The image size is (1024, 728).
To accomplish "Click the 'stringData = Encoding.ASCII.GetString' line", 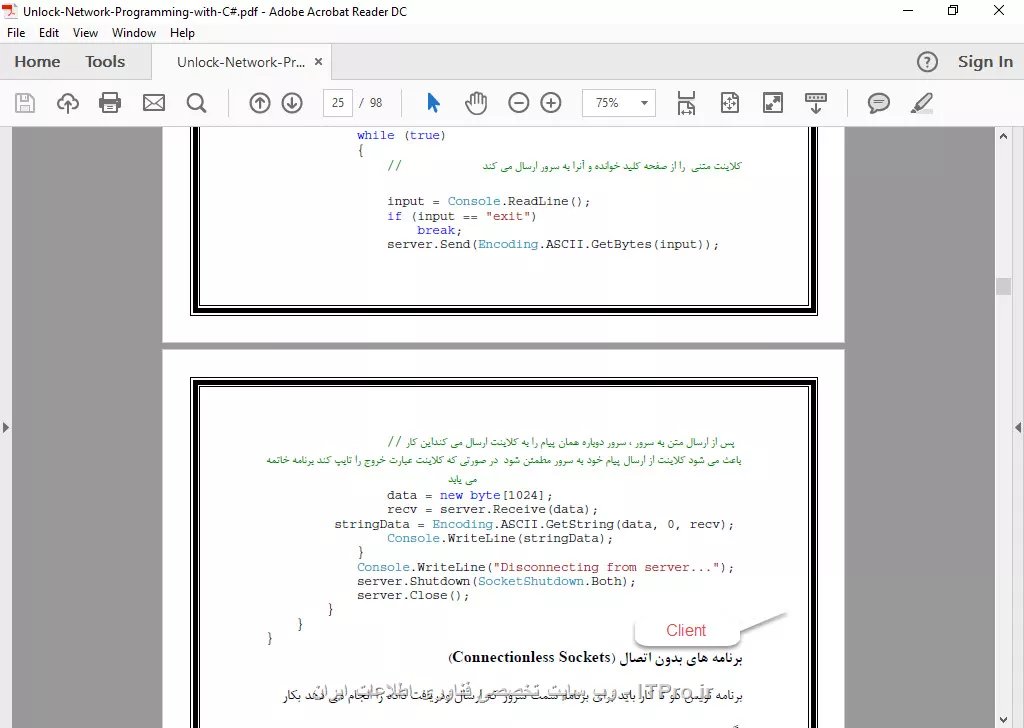I will tap(534, 524).
